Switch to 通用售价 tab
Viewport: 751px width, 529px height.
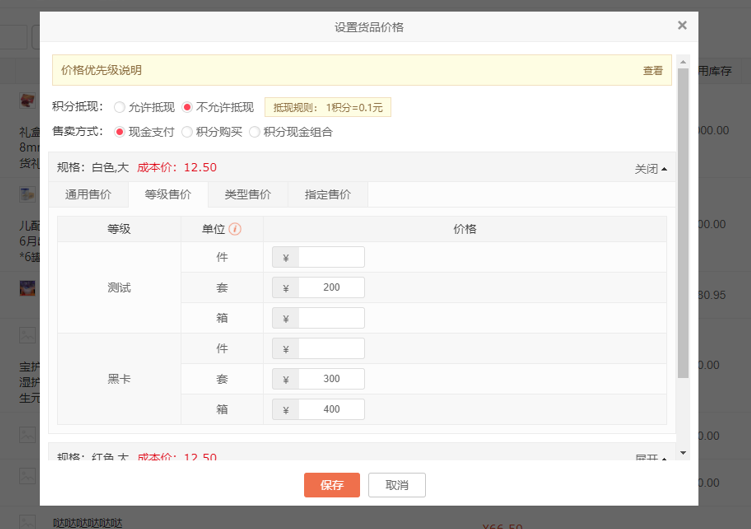[x=89, y=195]
